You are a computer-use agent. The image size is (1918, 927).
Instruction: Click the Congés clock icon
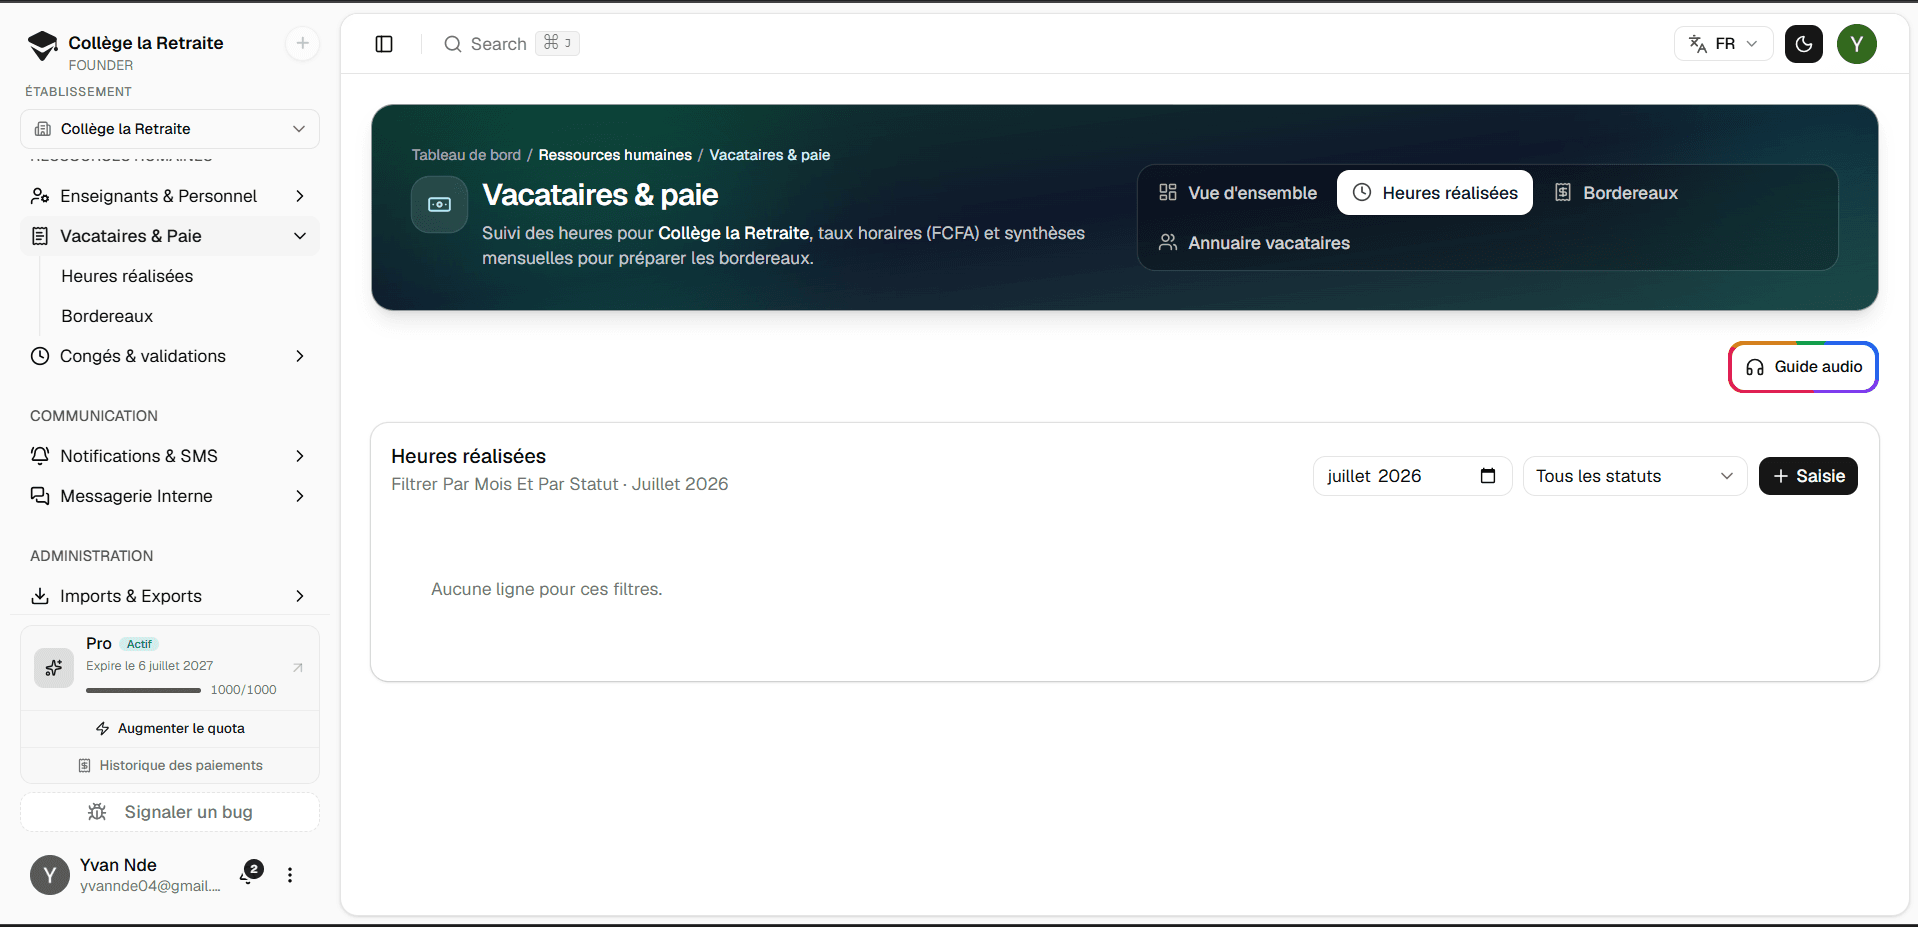click(40, 356)
